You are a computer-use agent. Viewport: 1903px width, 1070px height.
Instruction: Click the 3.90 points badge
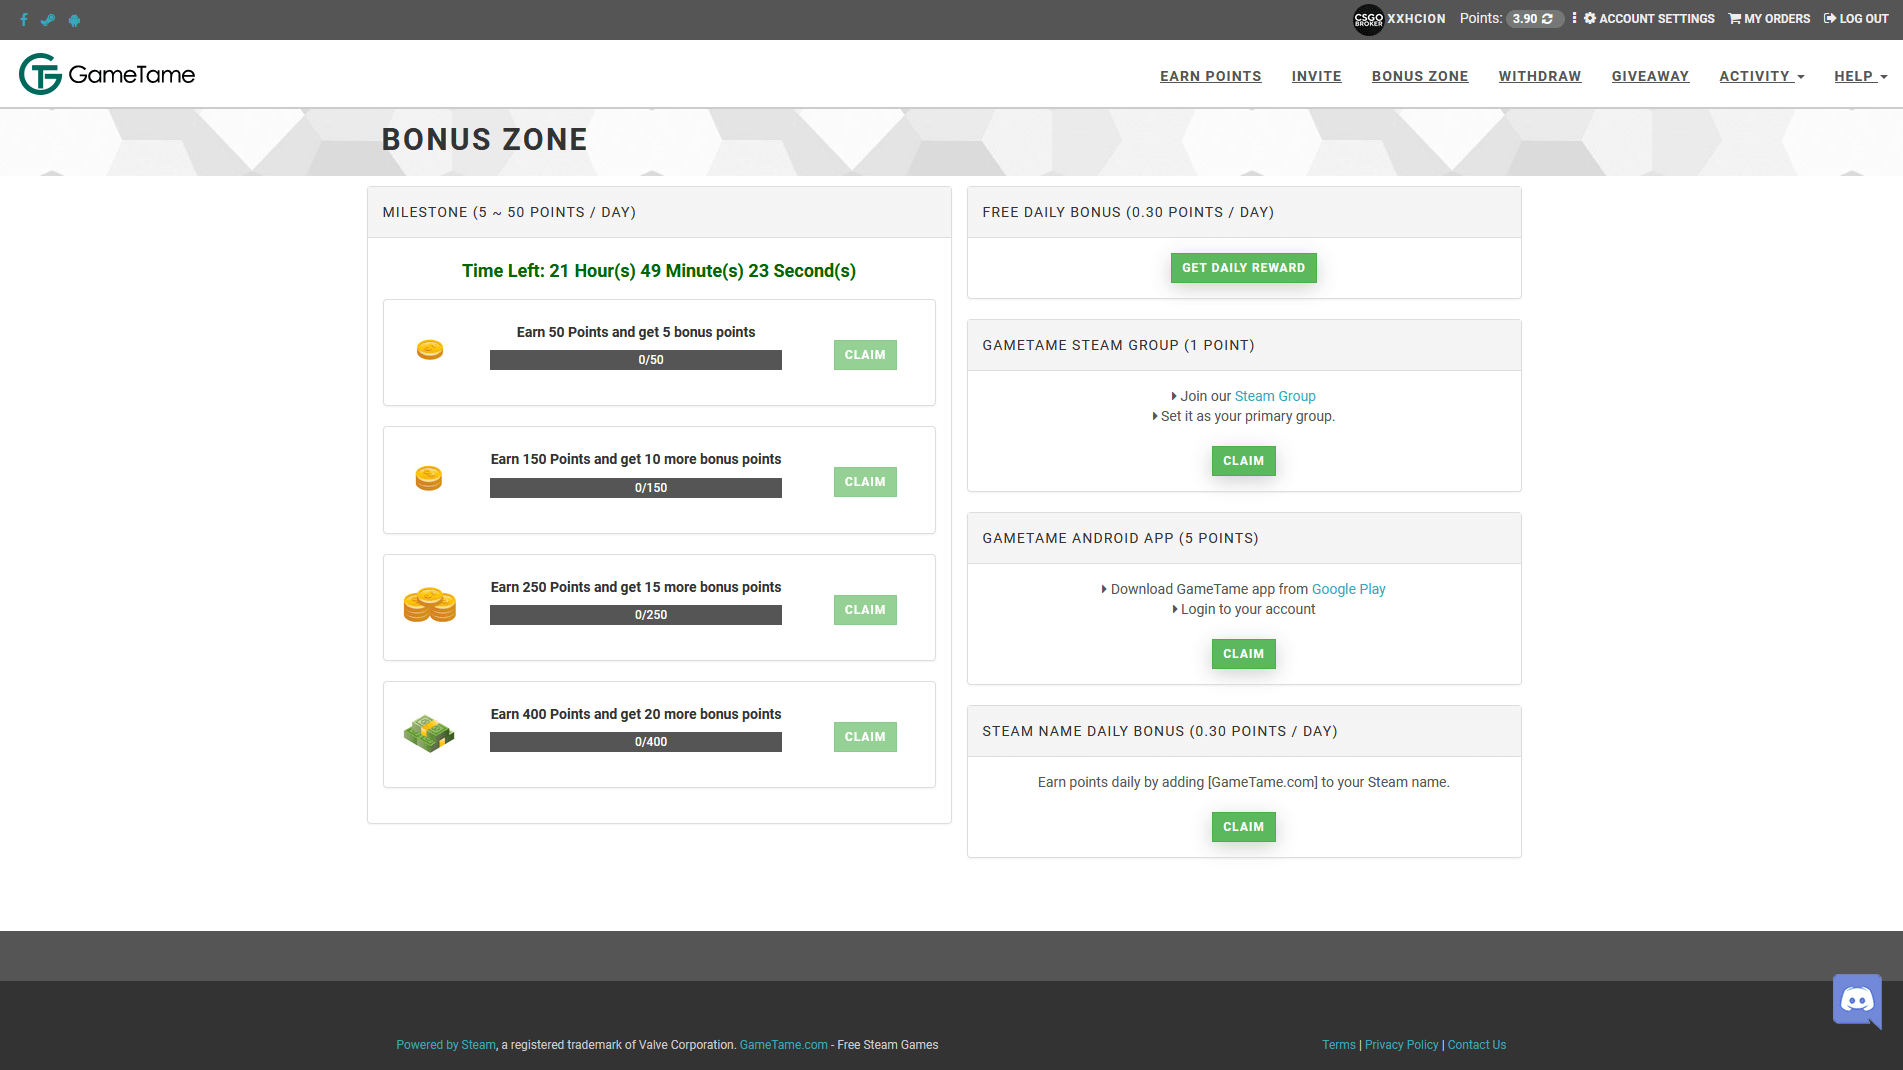pyautogui.click(x=1524, y=18)
